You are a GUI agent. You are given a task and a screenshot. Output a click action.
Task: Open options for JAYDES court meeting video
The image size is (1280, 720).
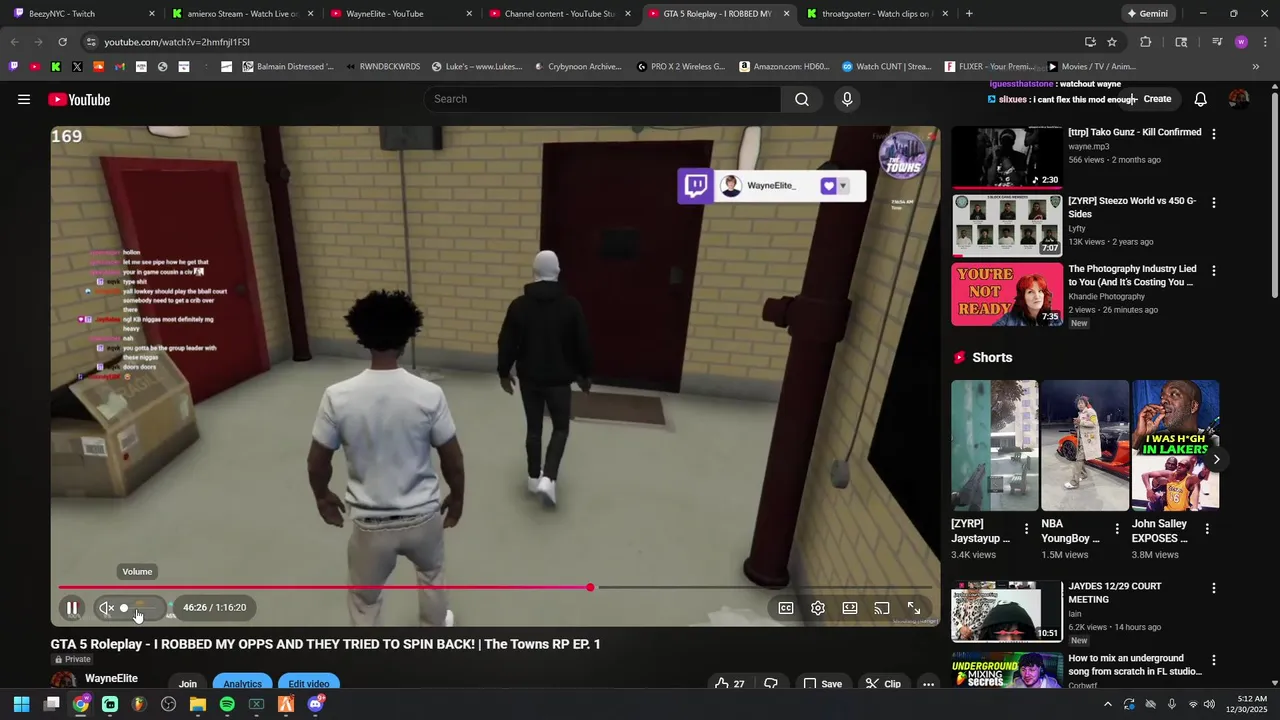tap(1214, 588)
